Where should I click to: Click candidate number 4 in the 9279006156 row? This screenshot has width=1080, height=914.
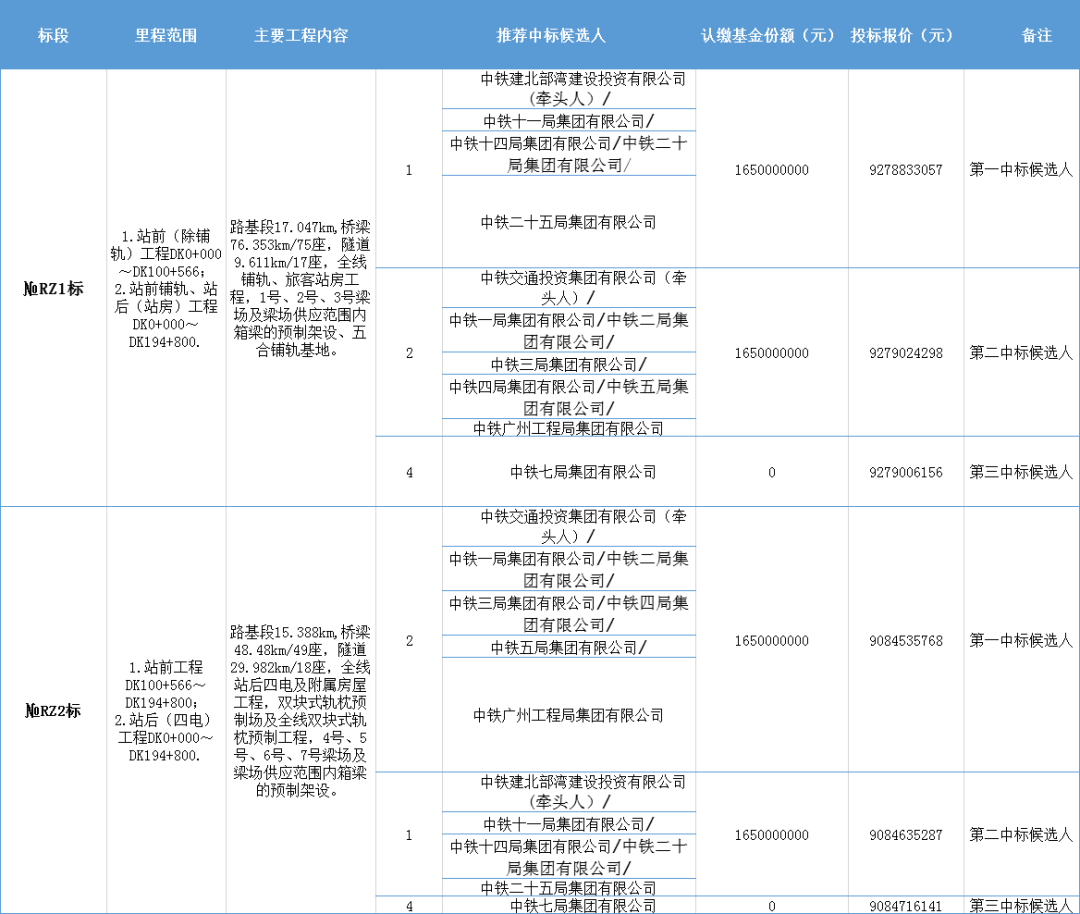tap(409, 472)
